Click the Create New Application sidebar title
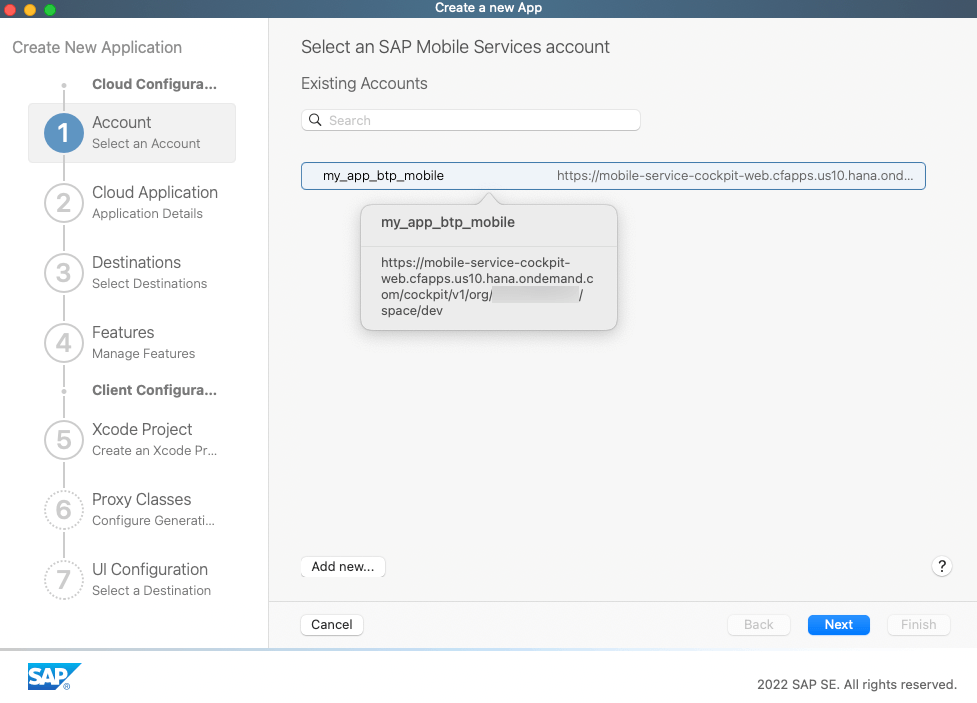 point(97,47)
